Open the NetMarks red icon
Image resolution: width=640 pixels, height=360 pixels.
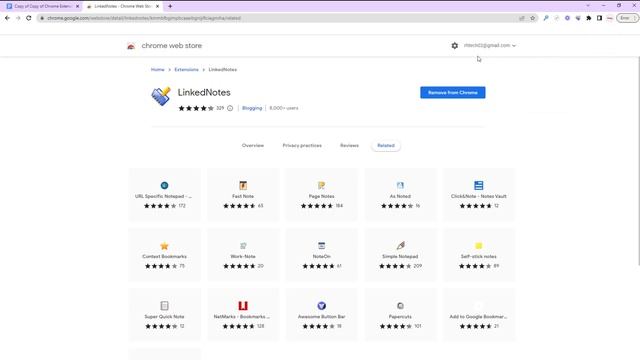pyautogui.click(x=243, y=306)
